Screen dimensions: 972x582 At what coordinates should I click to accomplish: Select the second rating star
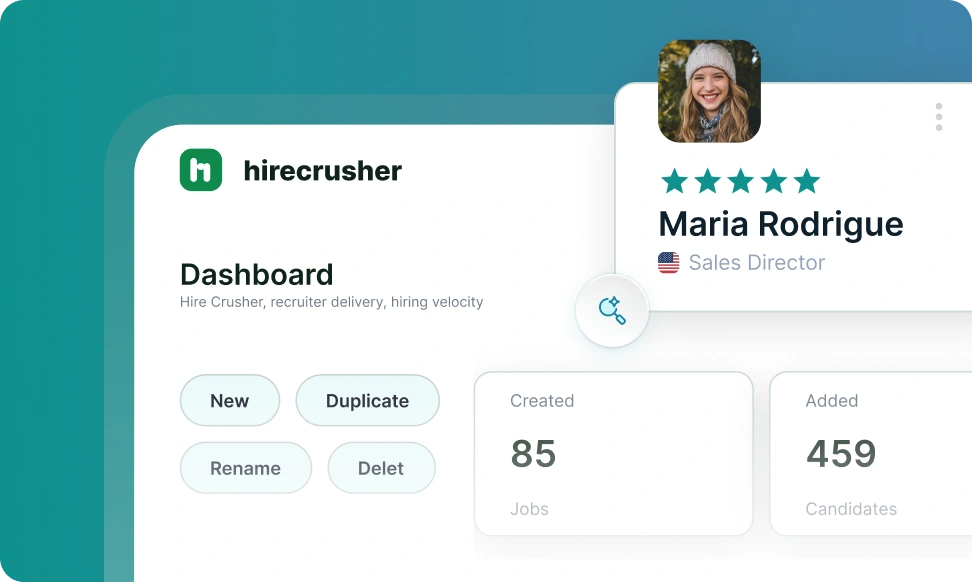708,181
